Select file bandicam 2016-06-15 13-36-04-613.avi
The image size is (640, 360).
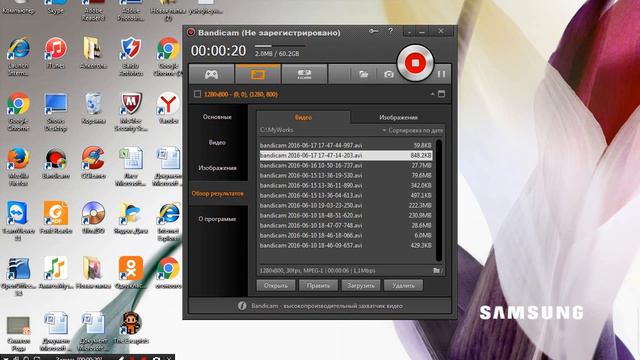coord(346,195)
